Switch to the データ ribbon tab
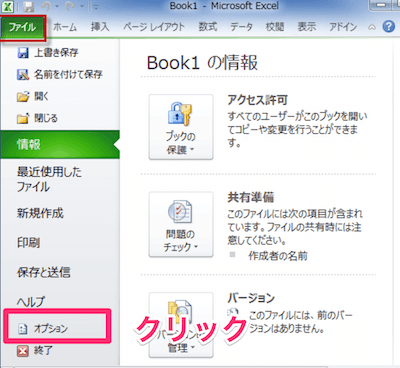This screenshot has width=400, height=368. [241, 27]
